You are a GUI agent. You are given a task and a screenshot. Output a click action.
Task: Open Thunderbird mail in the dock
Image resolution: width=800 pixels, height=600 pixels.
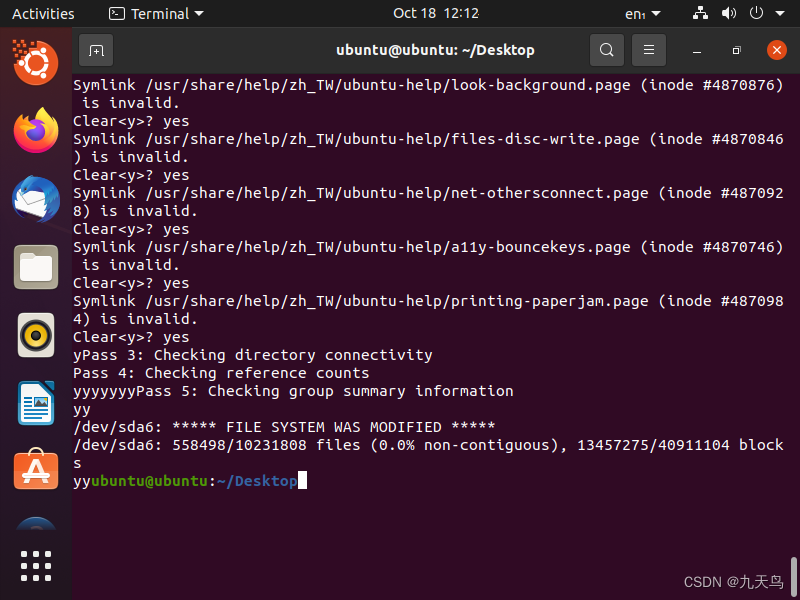[36, 199]
